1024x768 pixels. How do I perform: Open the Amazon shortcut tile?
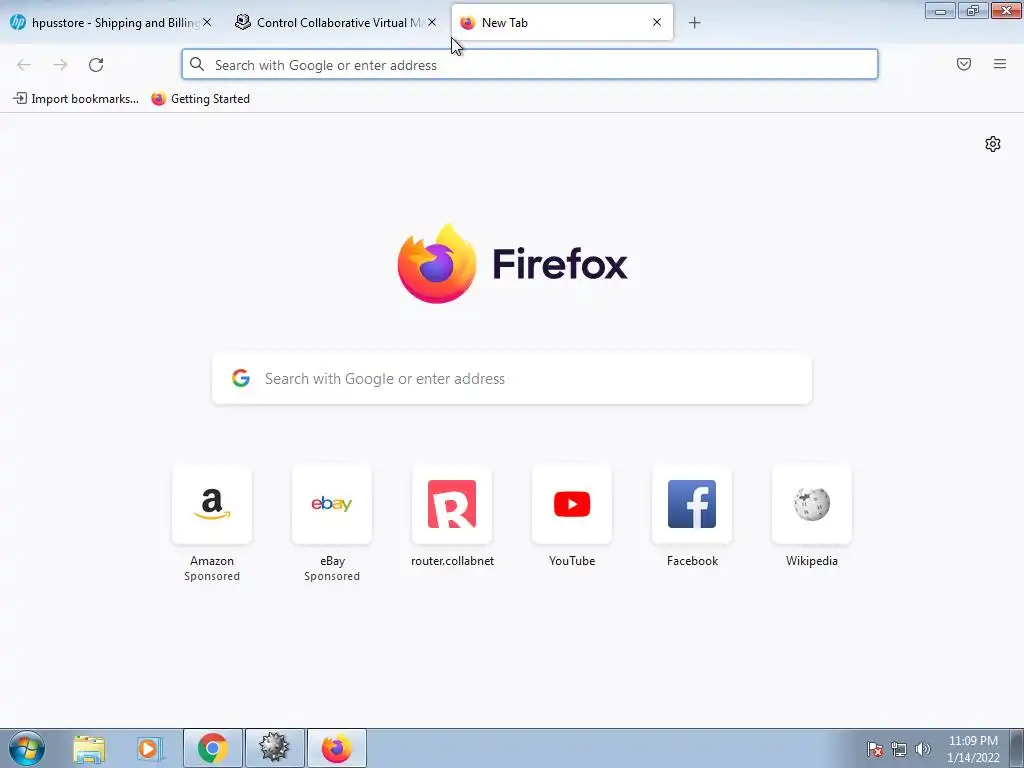click(x=212, y=504)
